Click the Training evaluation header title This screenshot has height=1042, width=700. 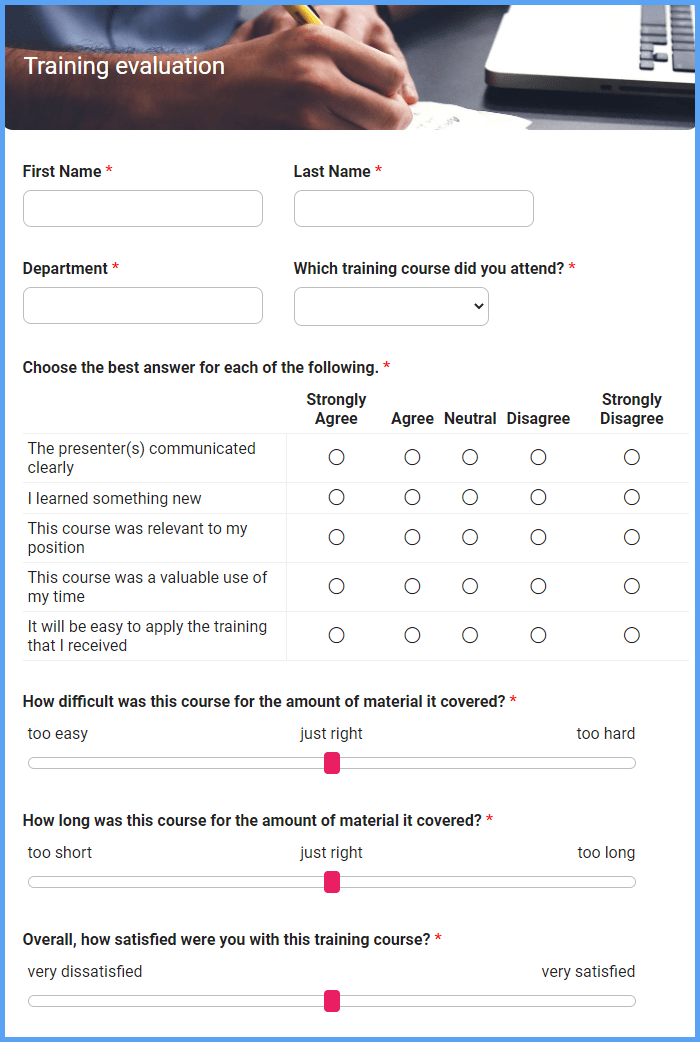pyautogui.click(x=124, y=66)
